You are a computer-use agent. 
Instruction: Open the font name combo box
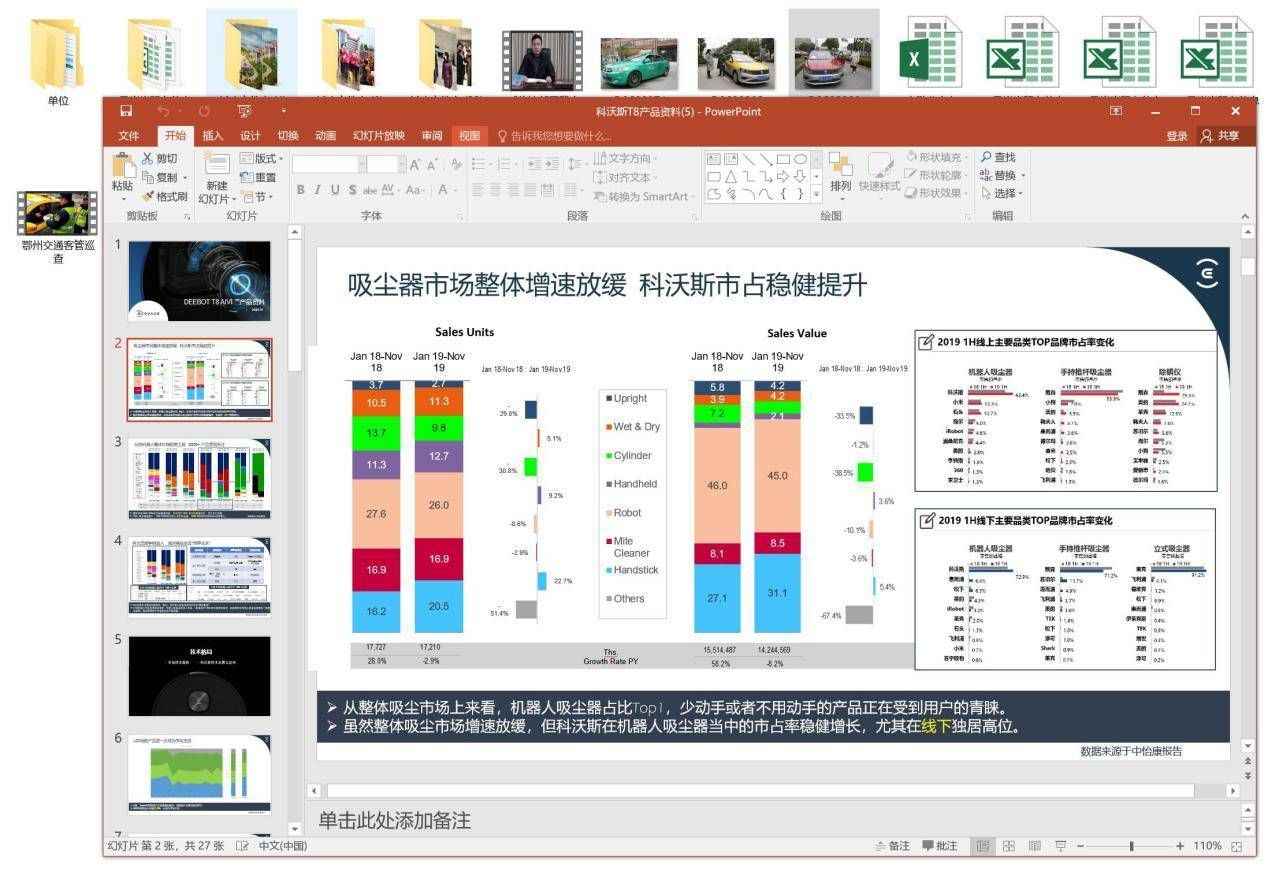click(x=327, y=164)
